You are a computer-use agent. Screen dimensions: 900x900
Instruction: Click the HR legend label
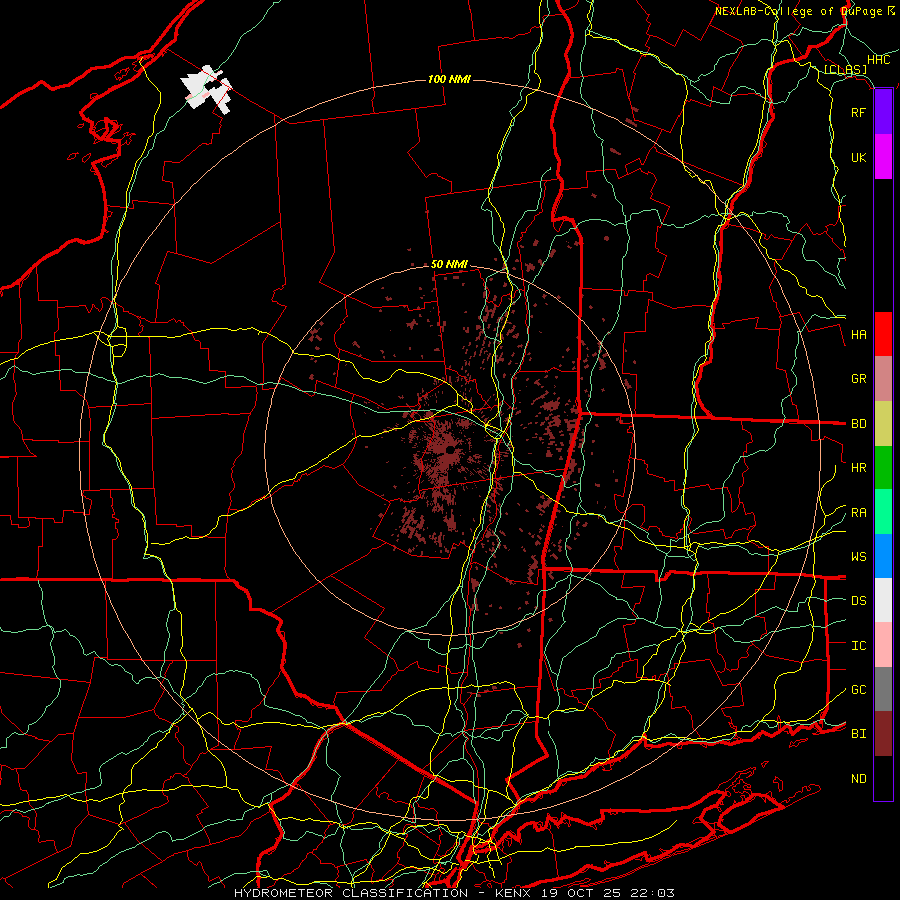point(859,468)
